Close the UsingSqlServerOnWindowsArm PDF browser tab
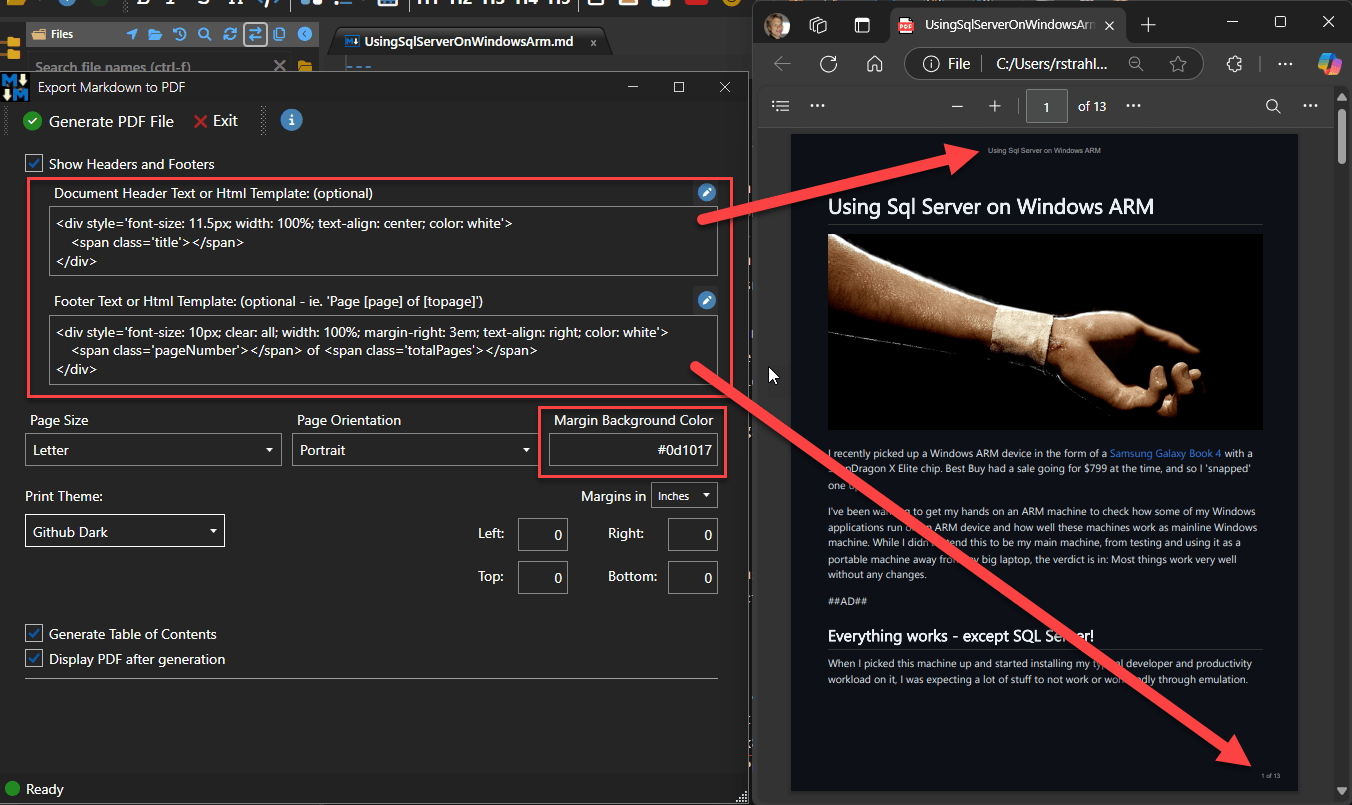The height and width of the screenshot is (805, 1352). pos(1108,24)
